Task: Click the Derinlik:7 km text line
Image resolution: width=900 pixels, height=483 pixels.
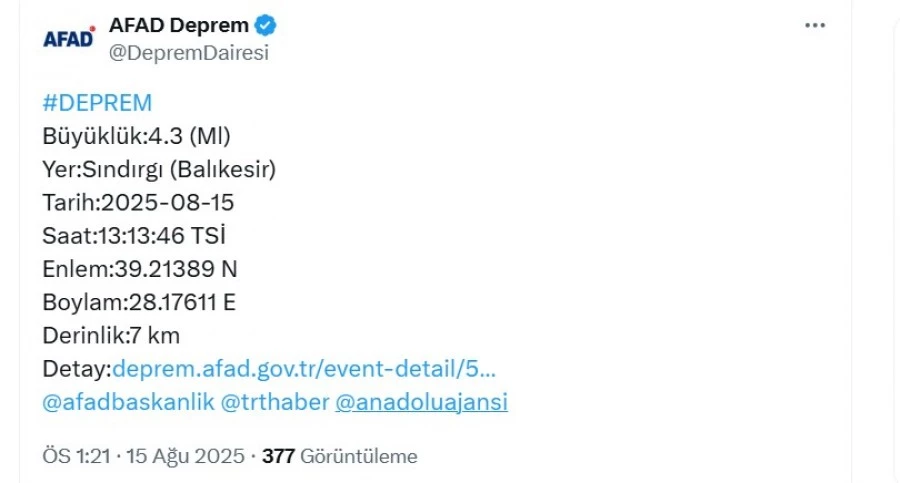Action: tap(111, 335)
